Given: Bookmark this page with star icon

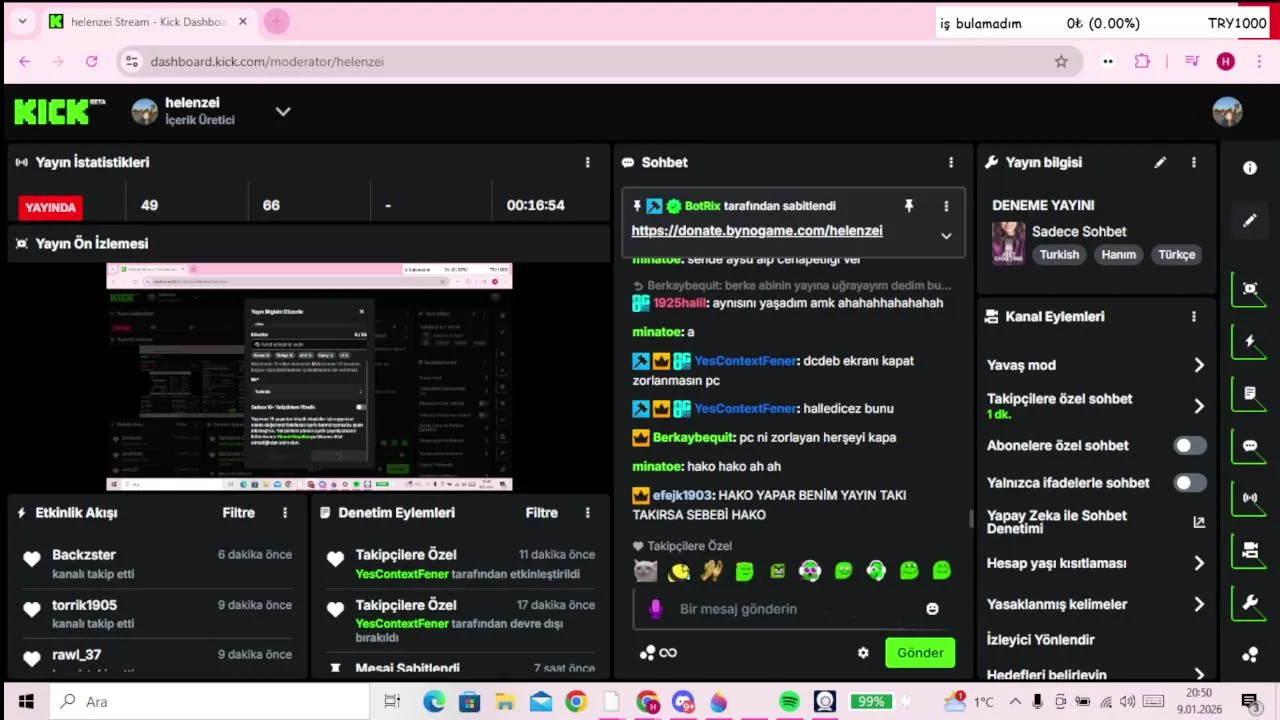Looking at the screenshot, I should 1061,61.
